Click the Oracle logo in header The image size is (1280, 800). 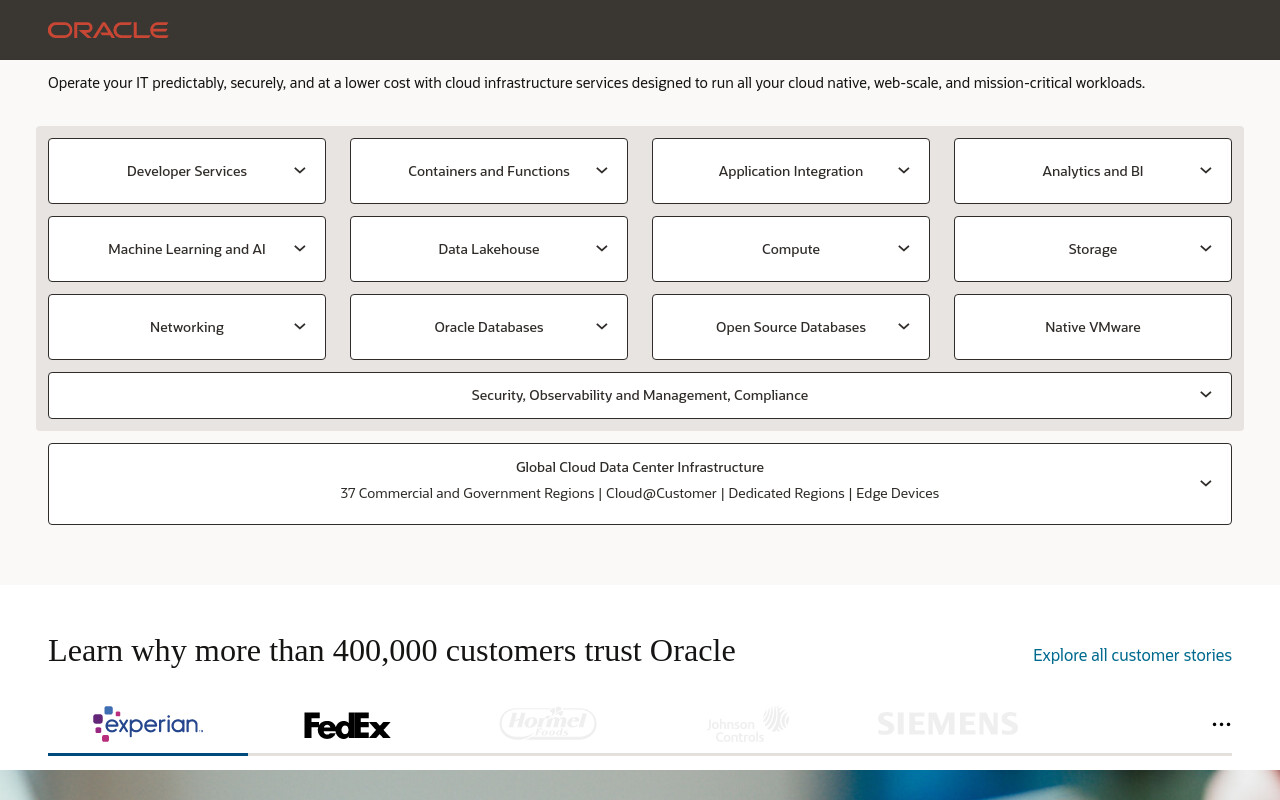[x=108, y=30]
